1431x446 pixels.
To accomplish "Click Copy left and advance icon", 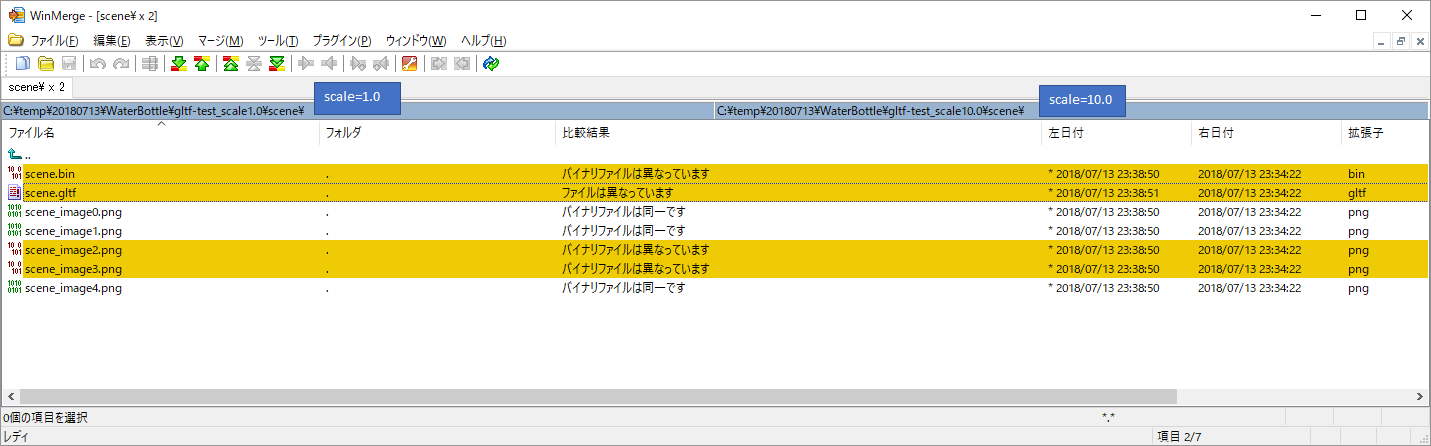I will point(381,64).
